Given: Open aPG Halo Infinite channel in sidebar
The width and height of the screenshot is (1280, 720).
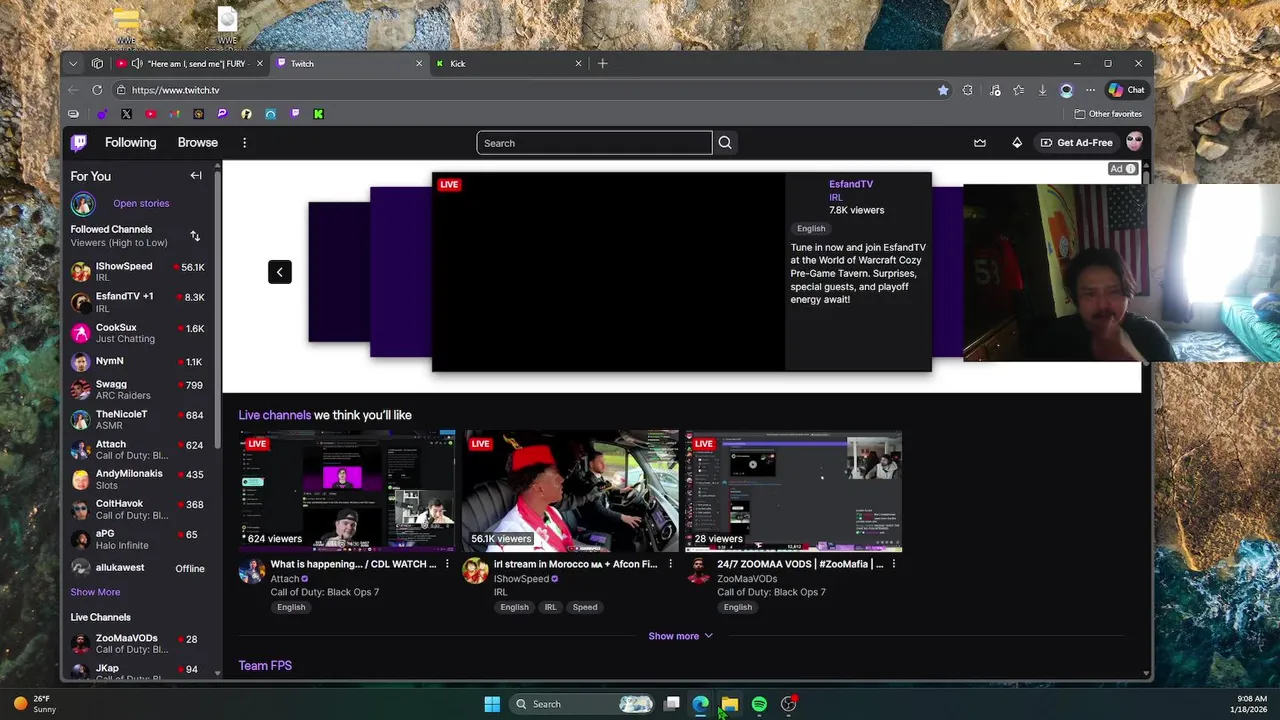Looking at the screenshot, I should tap(138, 539).
